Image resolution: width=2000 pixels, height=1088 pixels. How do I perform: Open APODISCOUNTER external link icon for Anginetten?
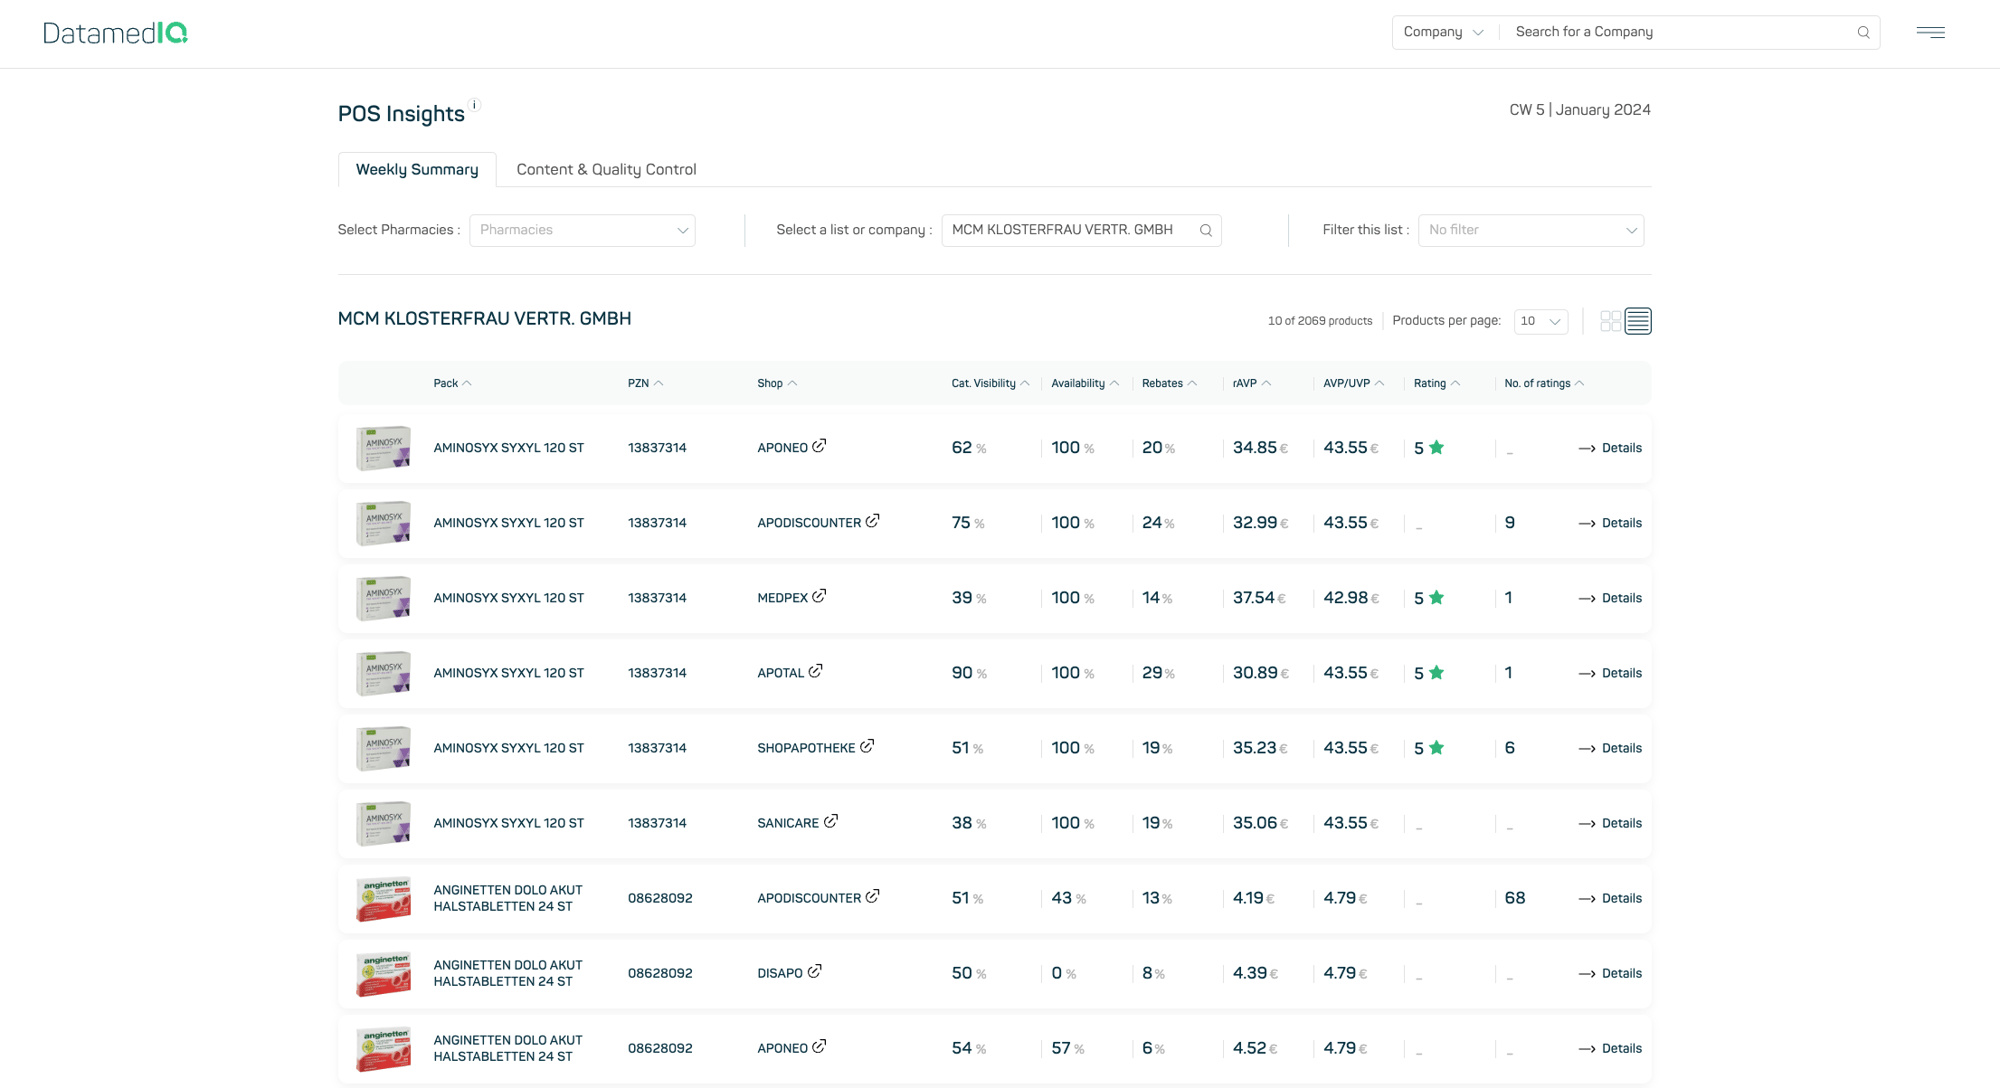click(x=873, y=896)
